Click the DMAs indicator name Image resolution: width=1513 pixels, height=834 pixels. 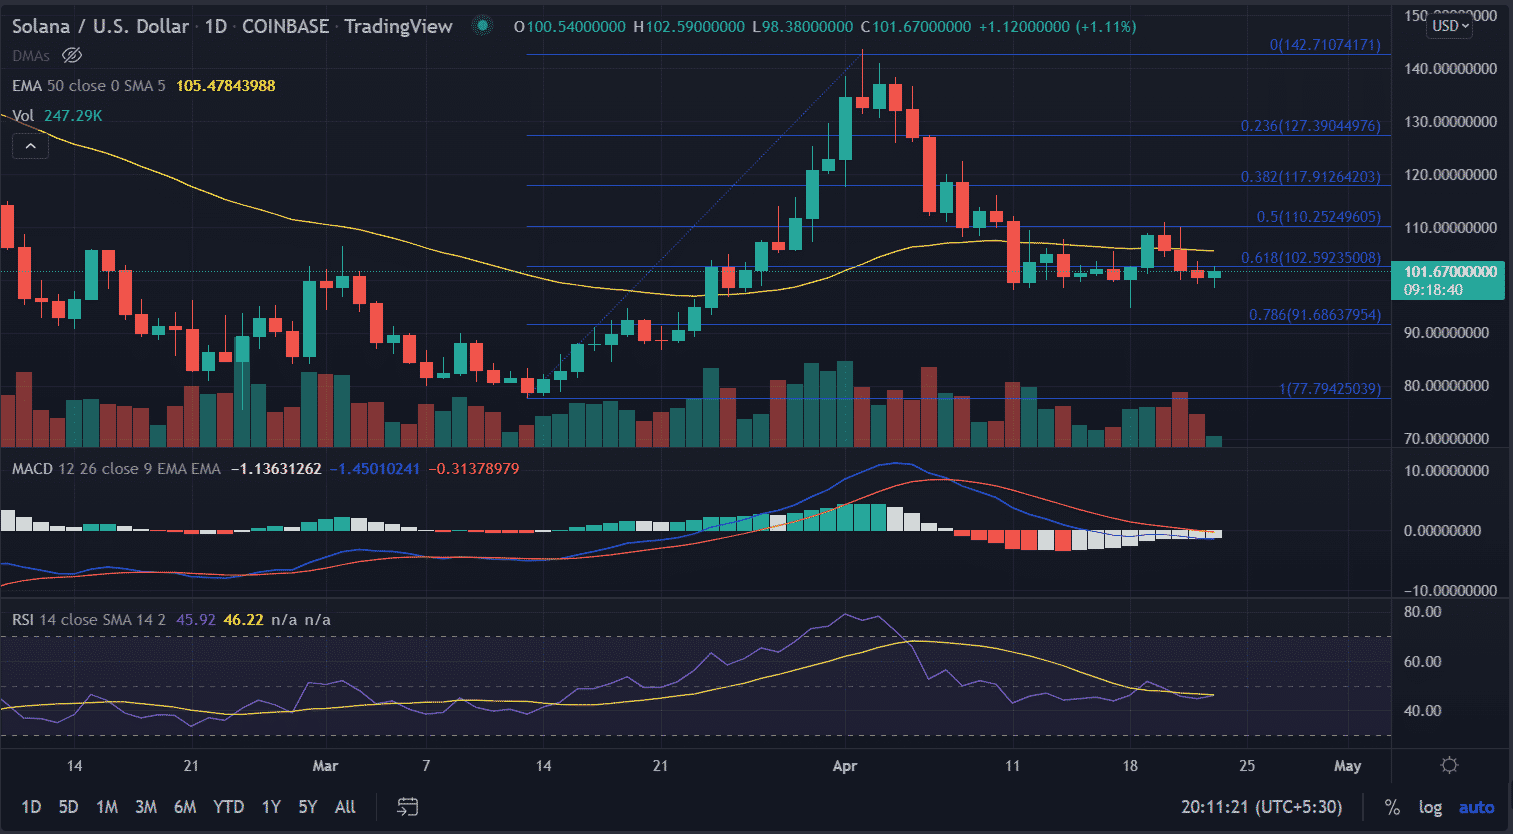[x=31, y=56]
